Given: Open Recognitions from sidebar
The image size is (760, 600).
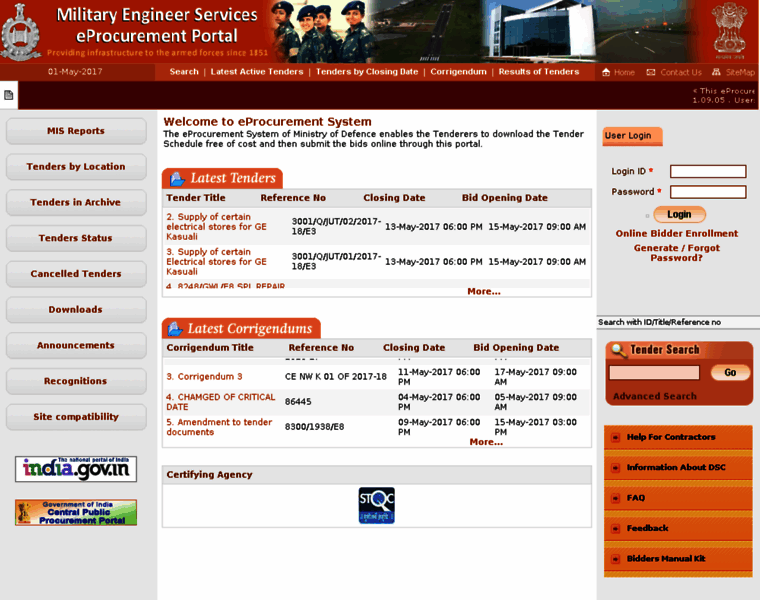Looking at the screenshot, I should pyautogui.click(x=76, y=381).
